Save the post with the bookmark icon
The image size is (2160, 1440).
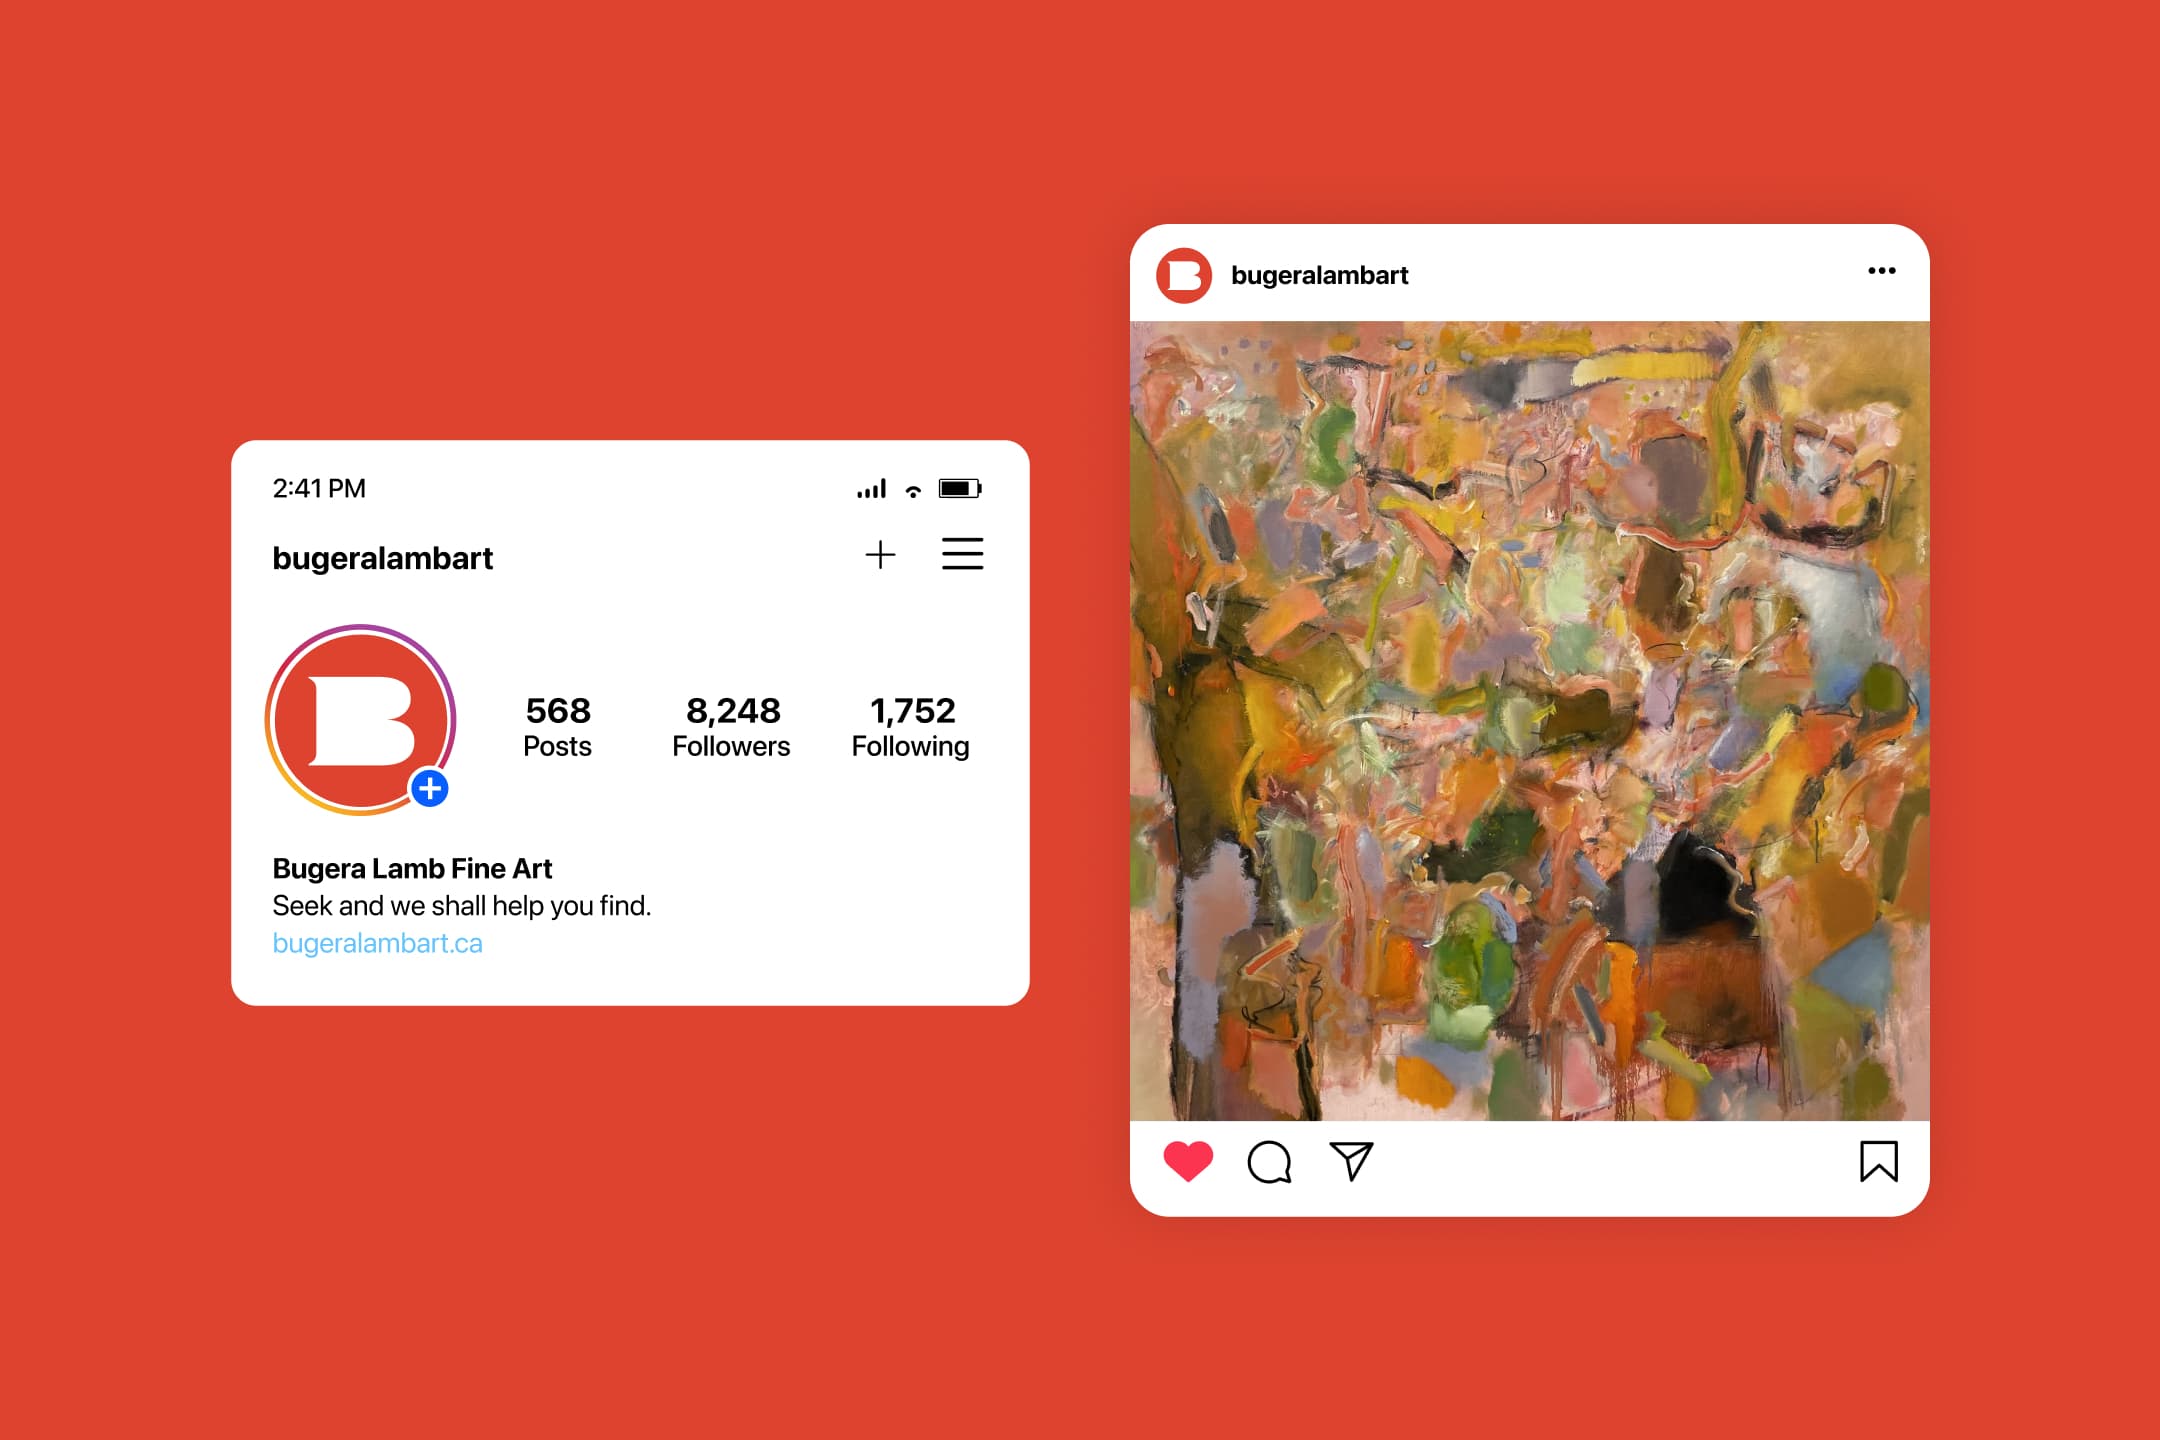1879,1161
